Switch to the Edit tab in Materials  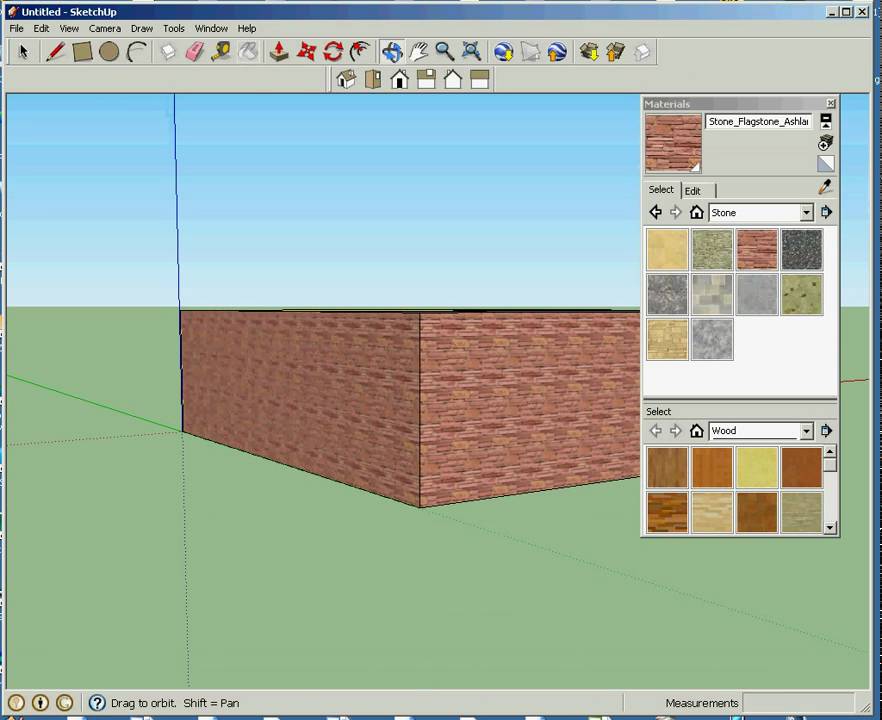pos(692,191)
